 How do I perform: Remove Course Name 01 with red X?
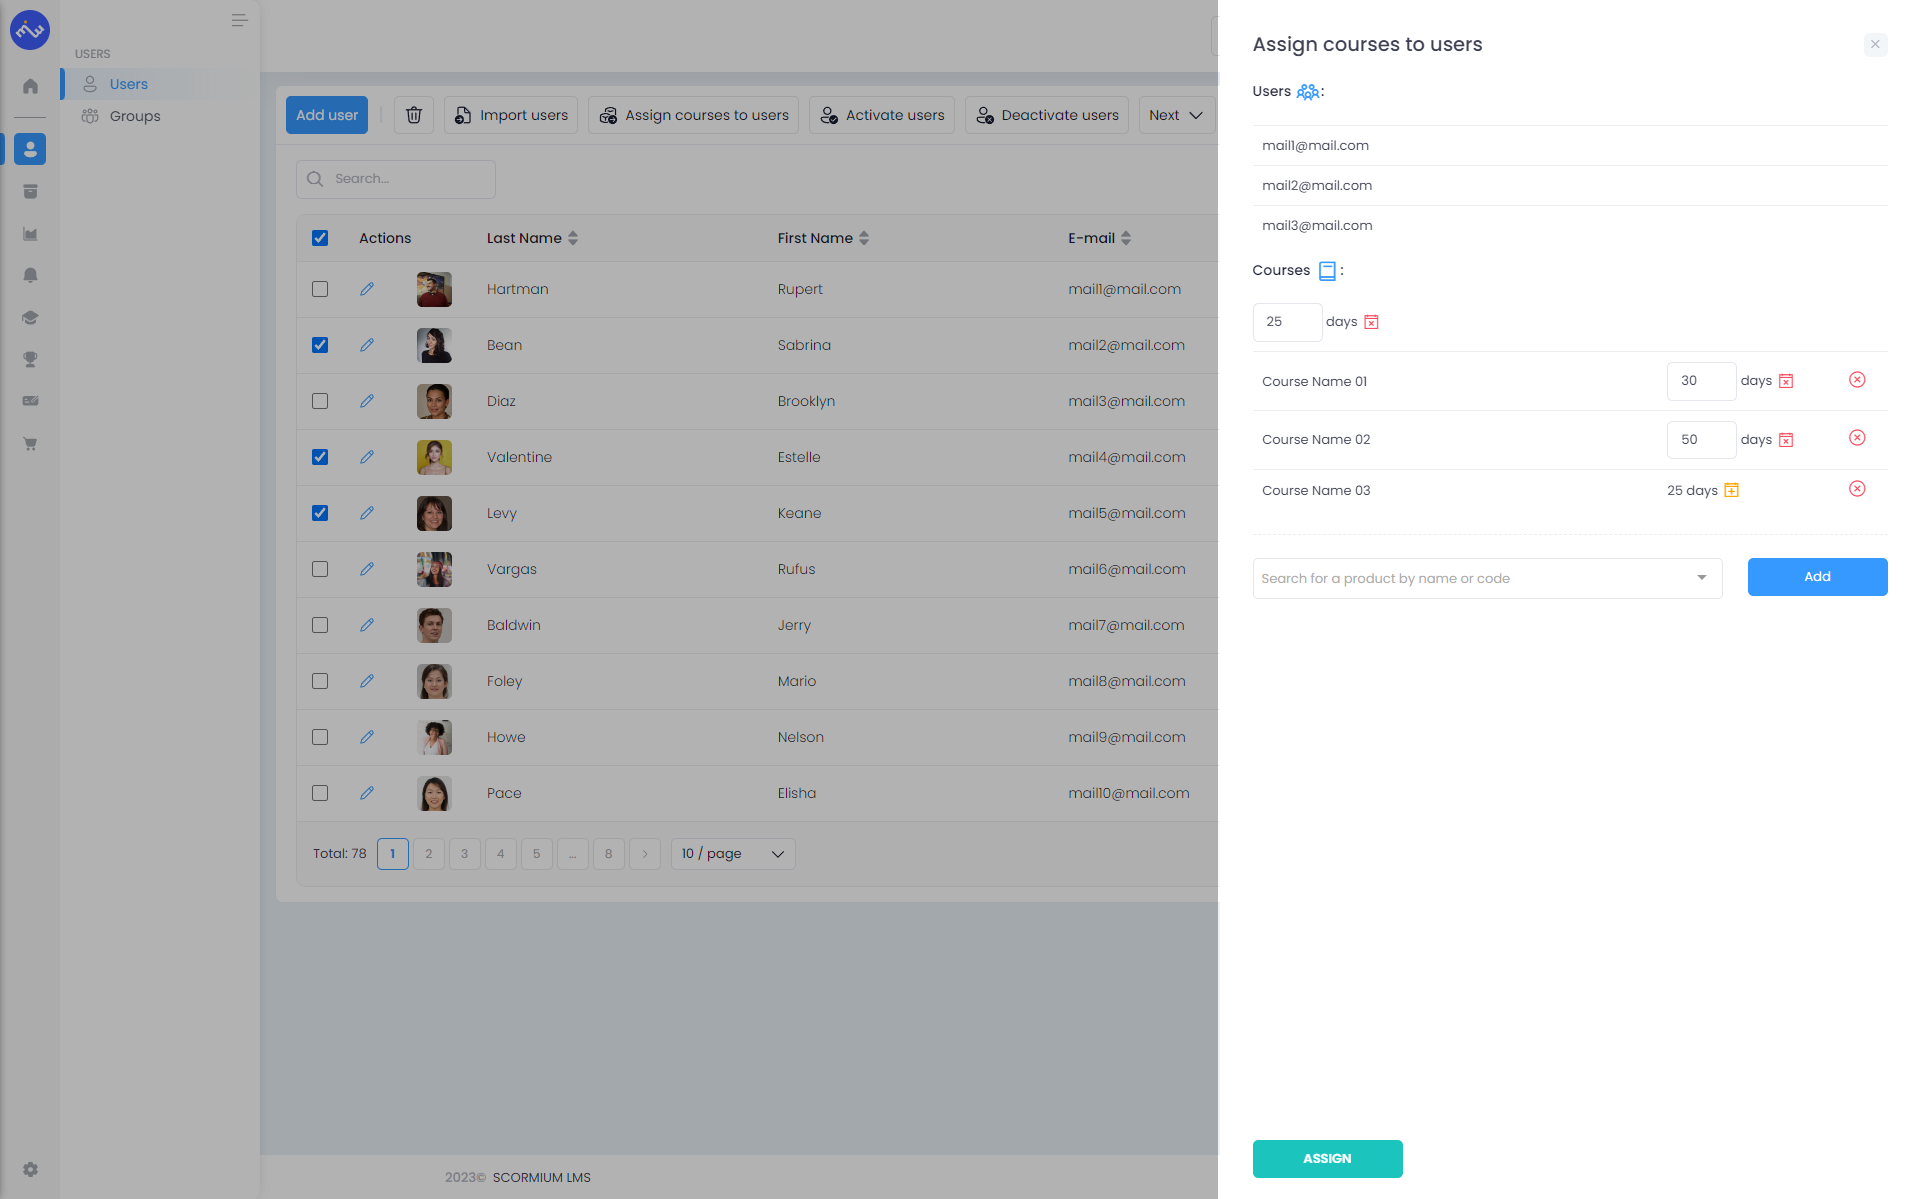1857,380
